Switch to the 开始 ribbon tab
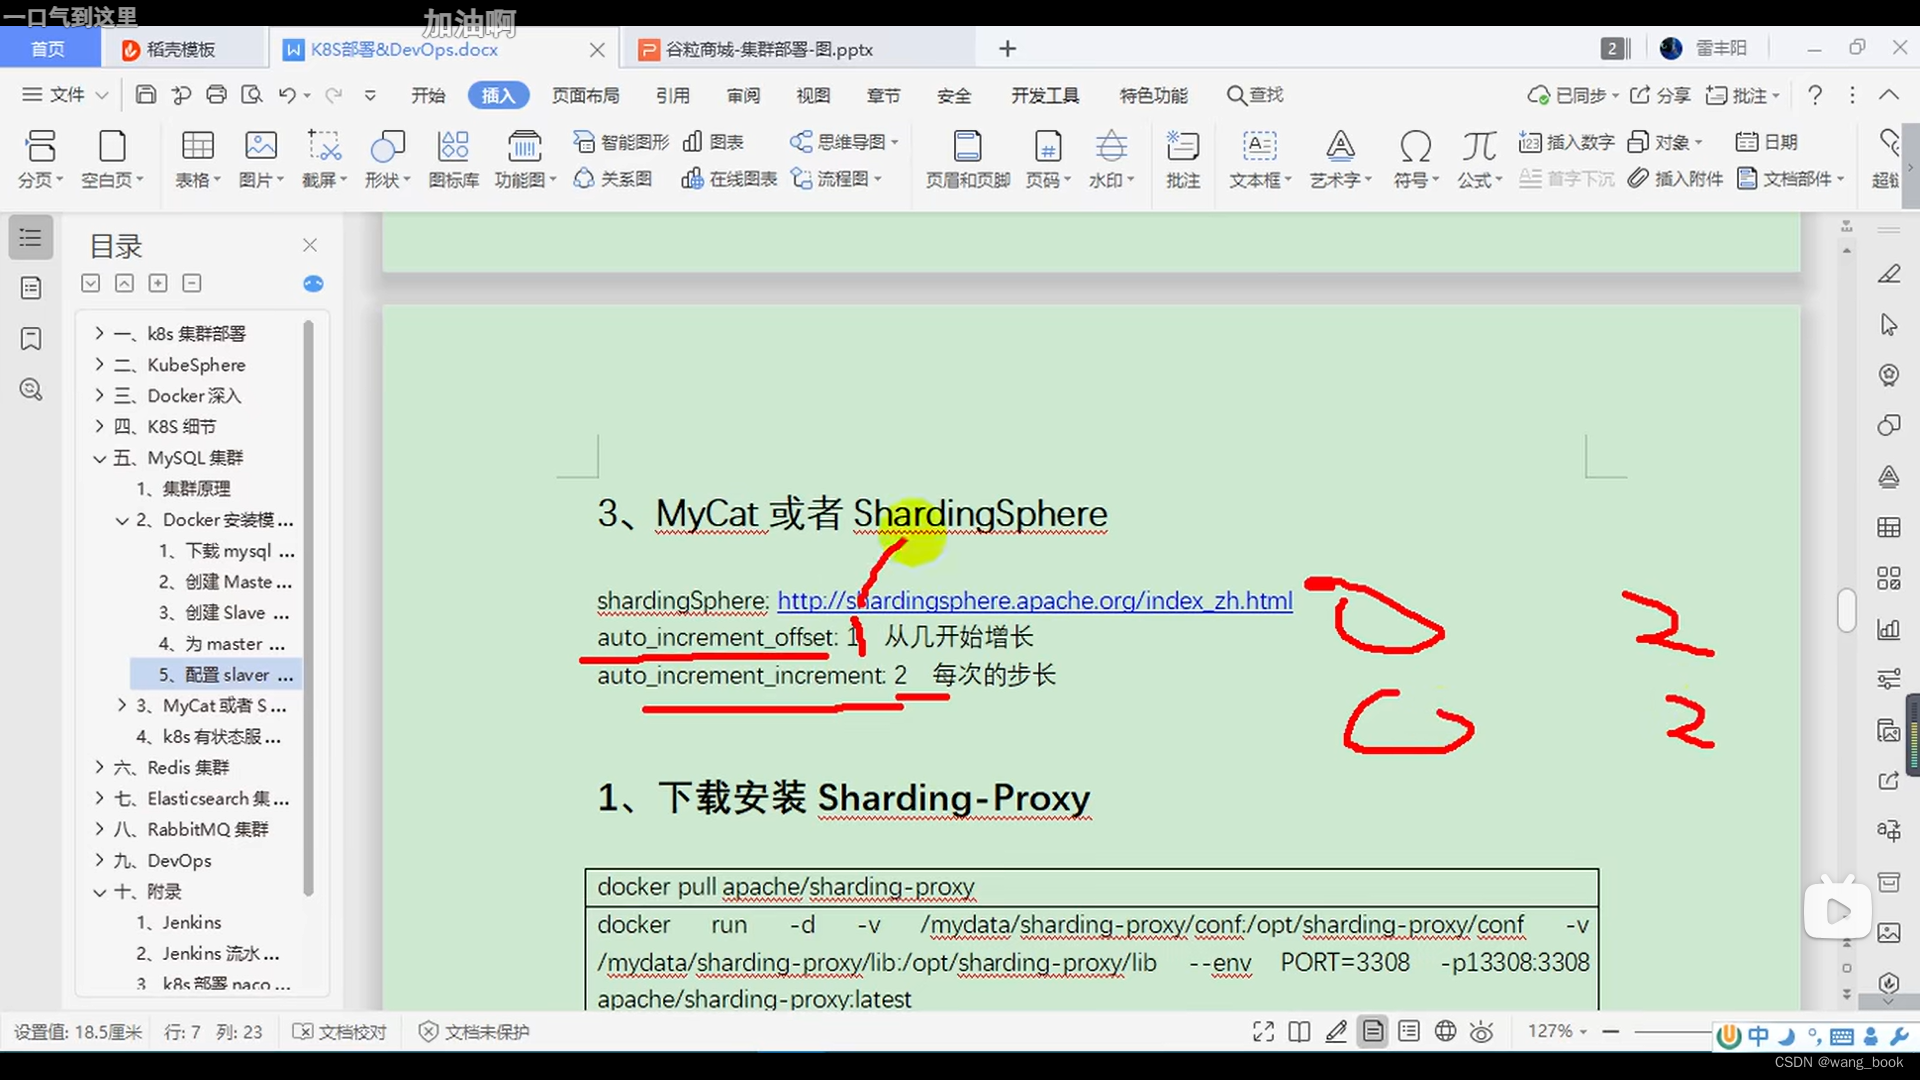1920x1080 pixels. [x=428, y=95]
